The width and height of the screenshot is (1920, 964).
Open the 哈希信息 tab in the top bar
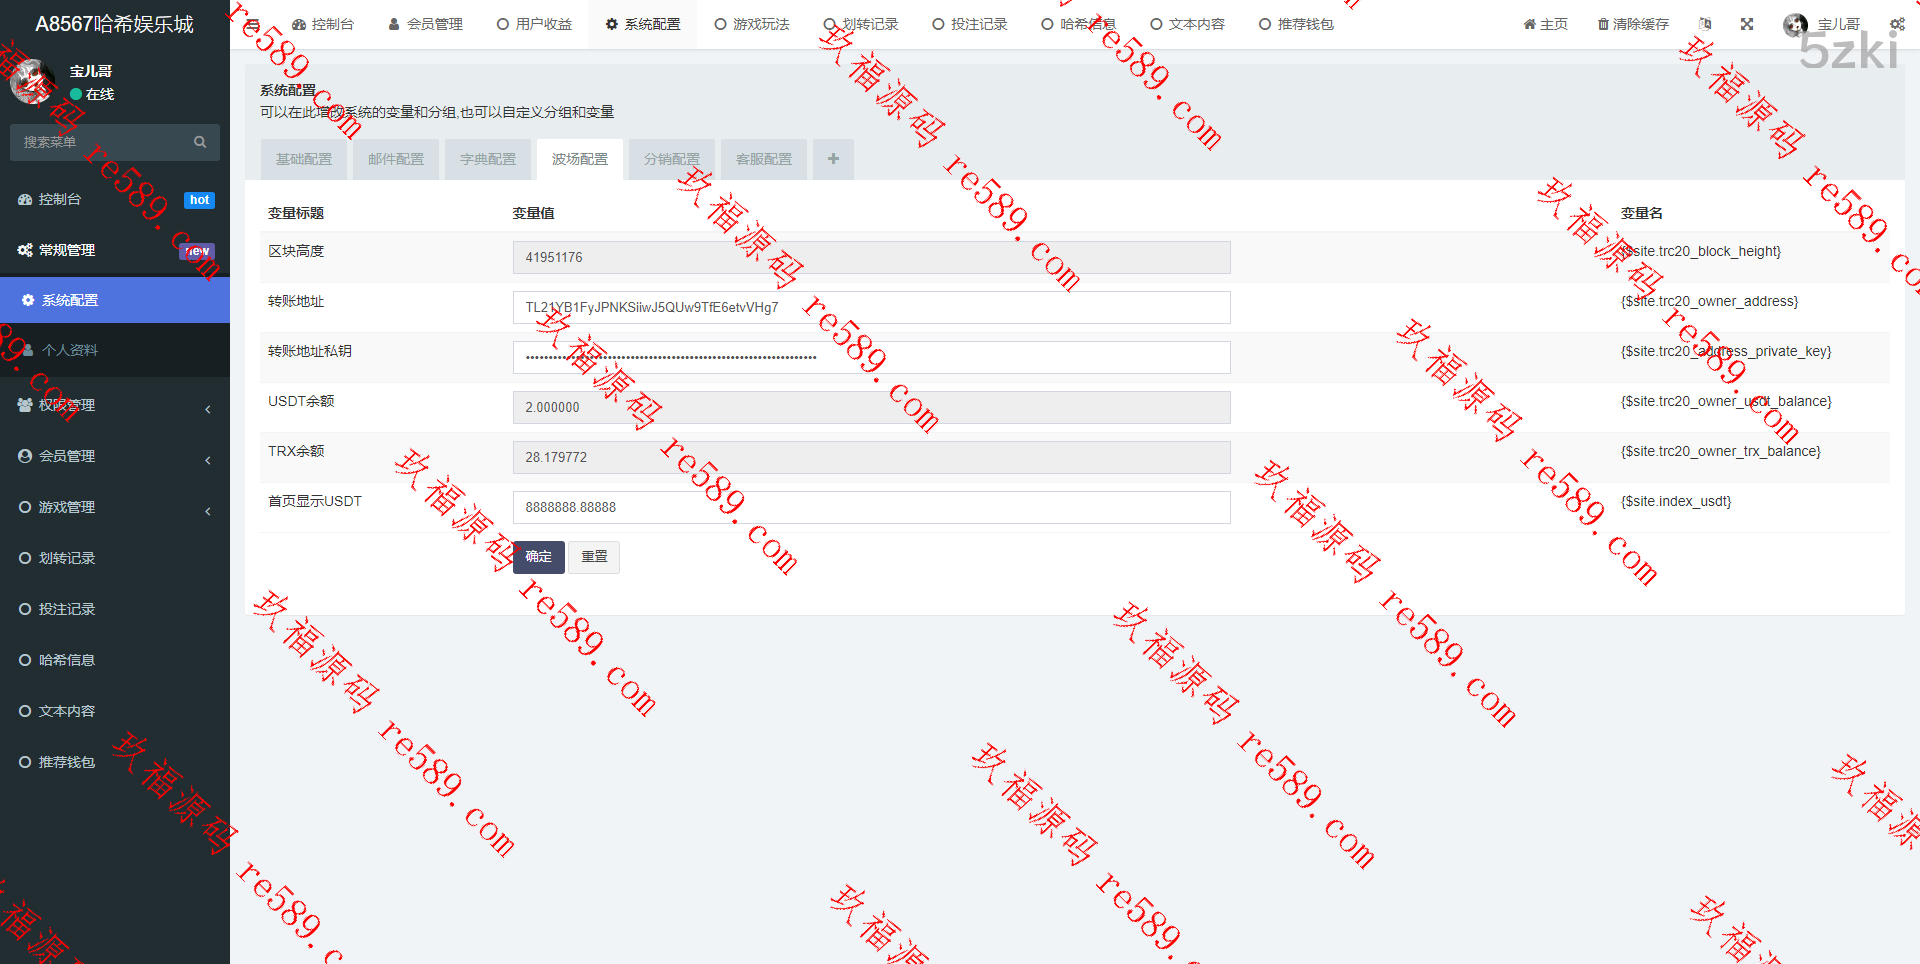coord(1079,24)
